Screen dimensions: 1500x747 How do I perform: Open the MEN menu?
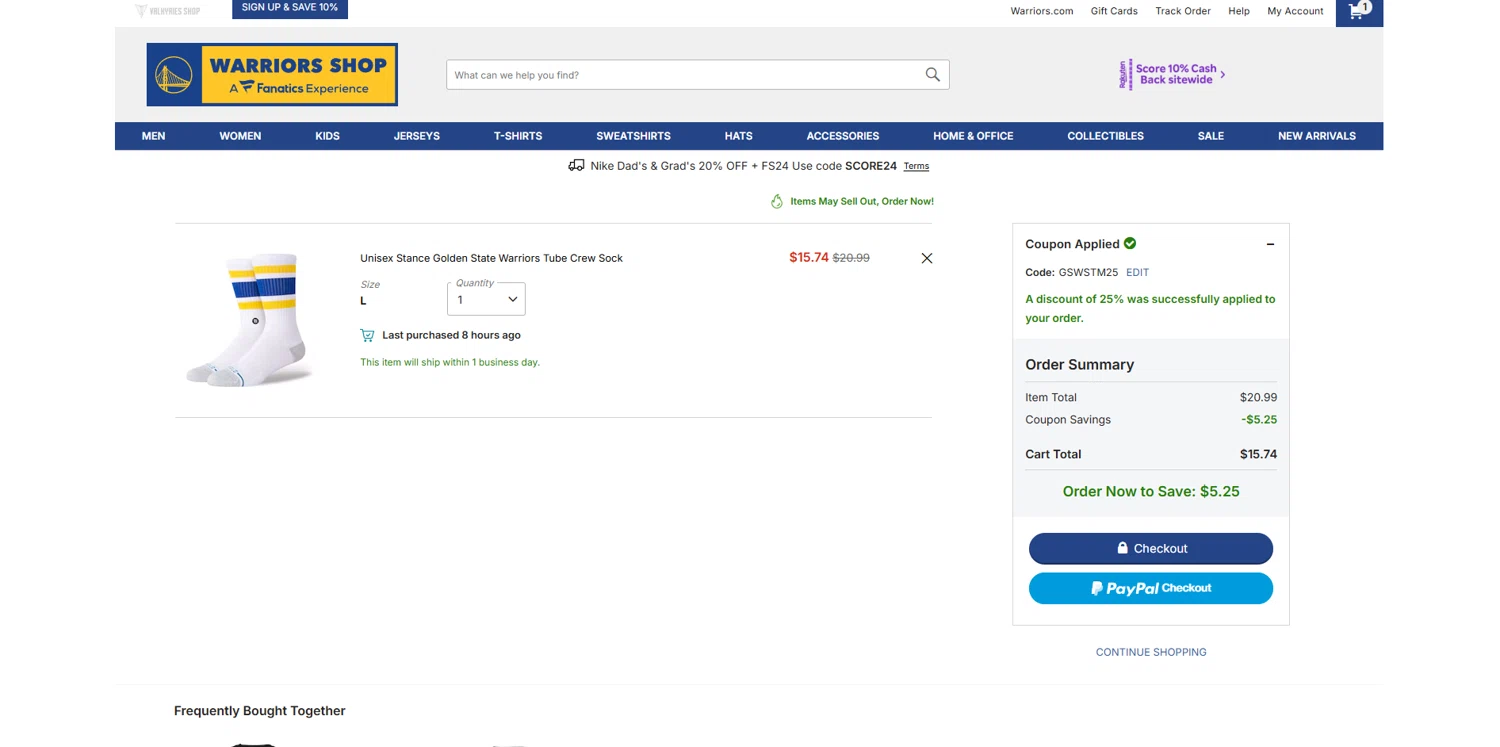click(x=154, y=136)
